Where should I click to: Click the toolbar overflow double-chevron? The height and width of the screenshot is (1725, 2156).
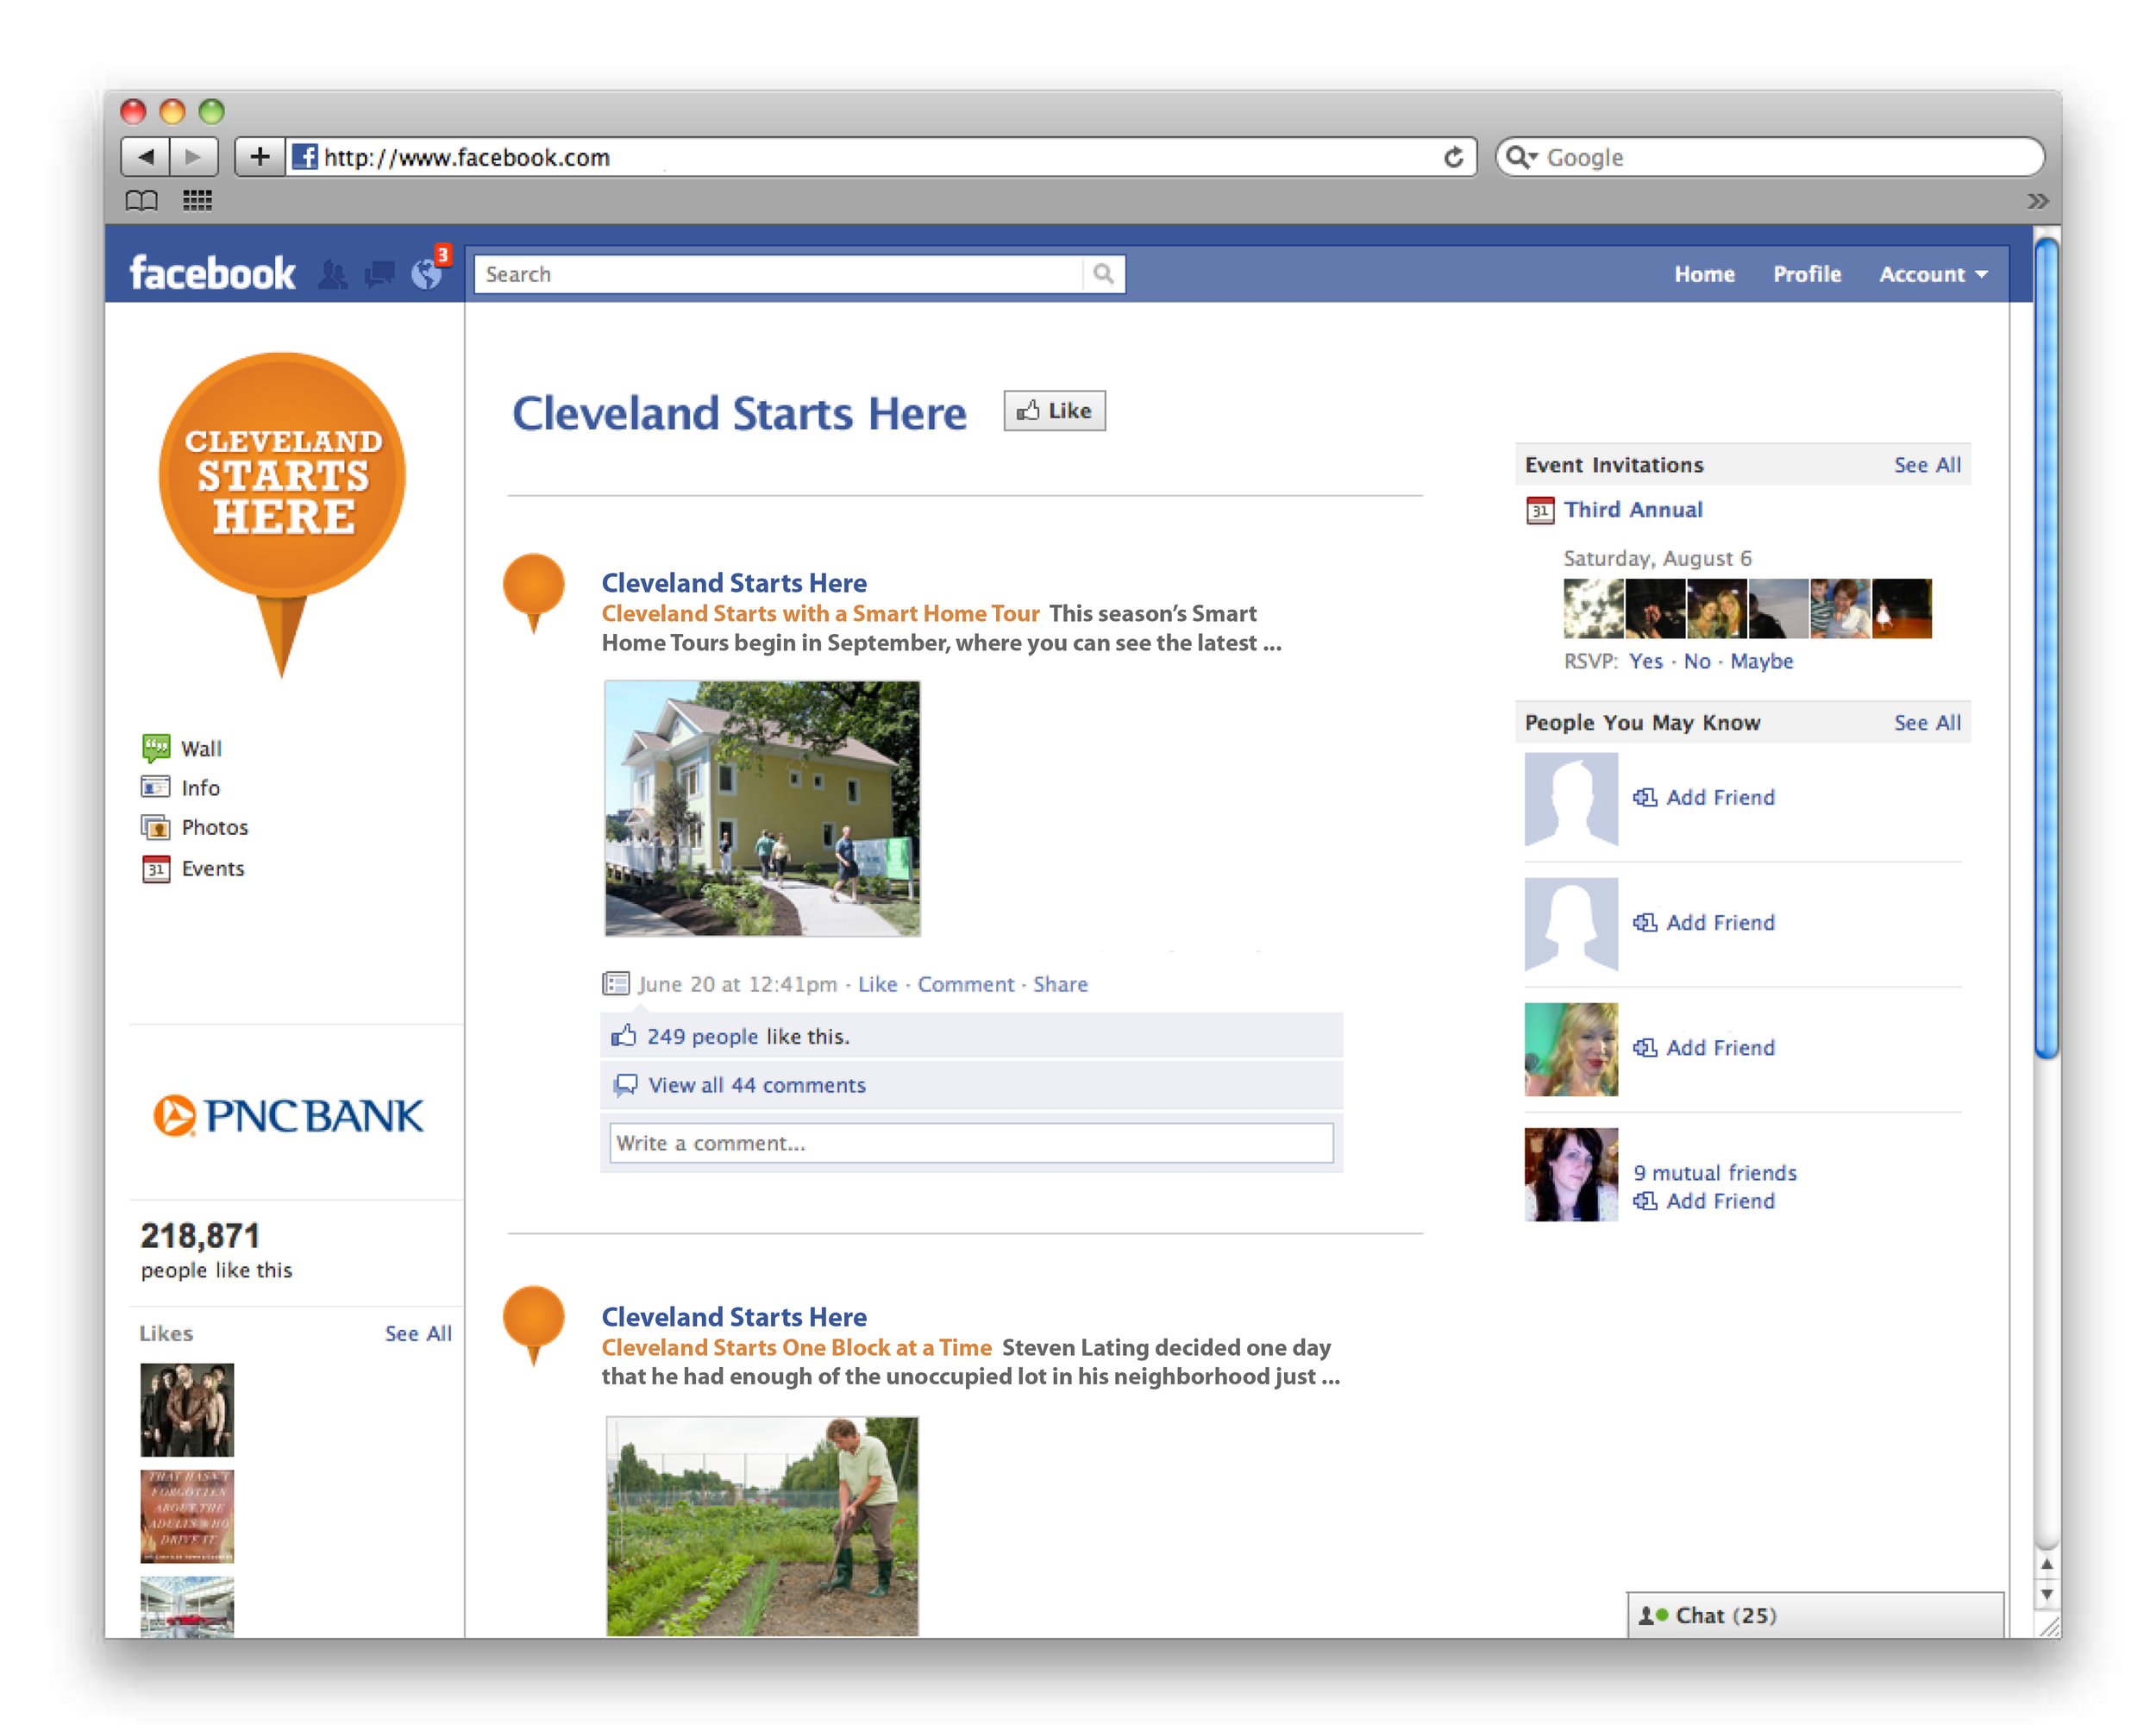point(2037,201)
